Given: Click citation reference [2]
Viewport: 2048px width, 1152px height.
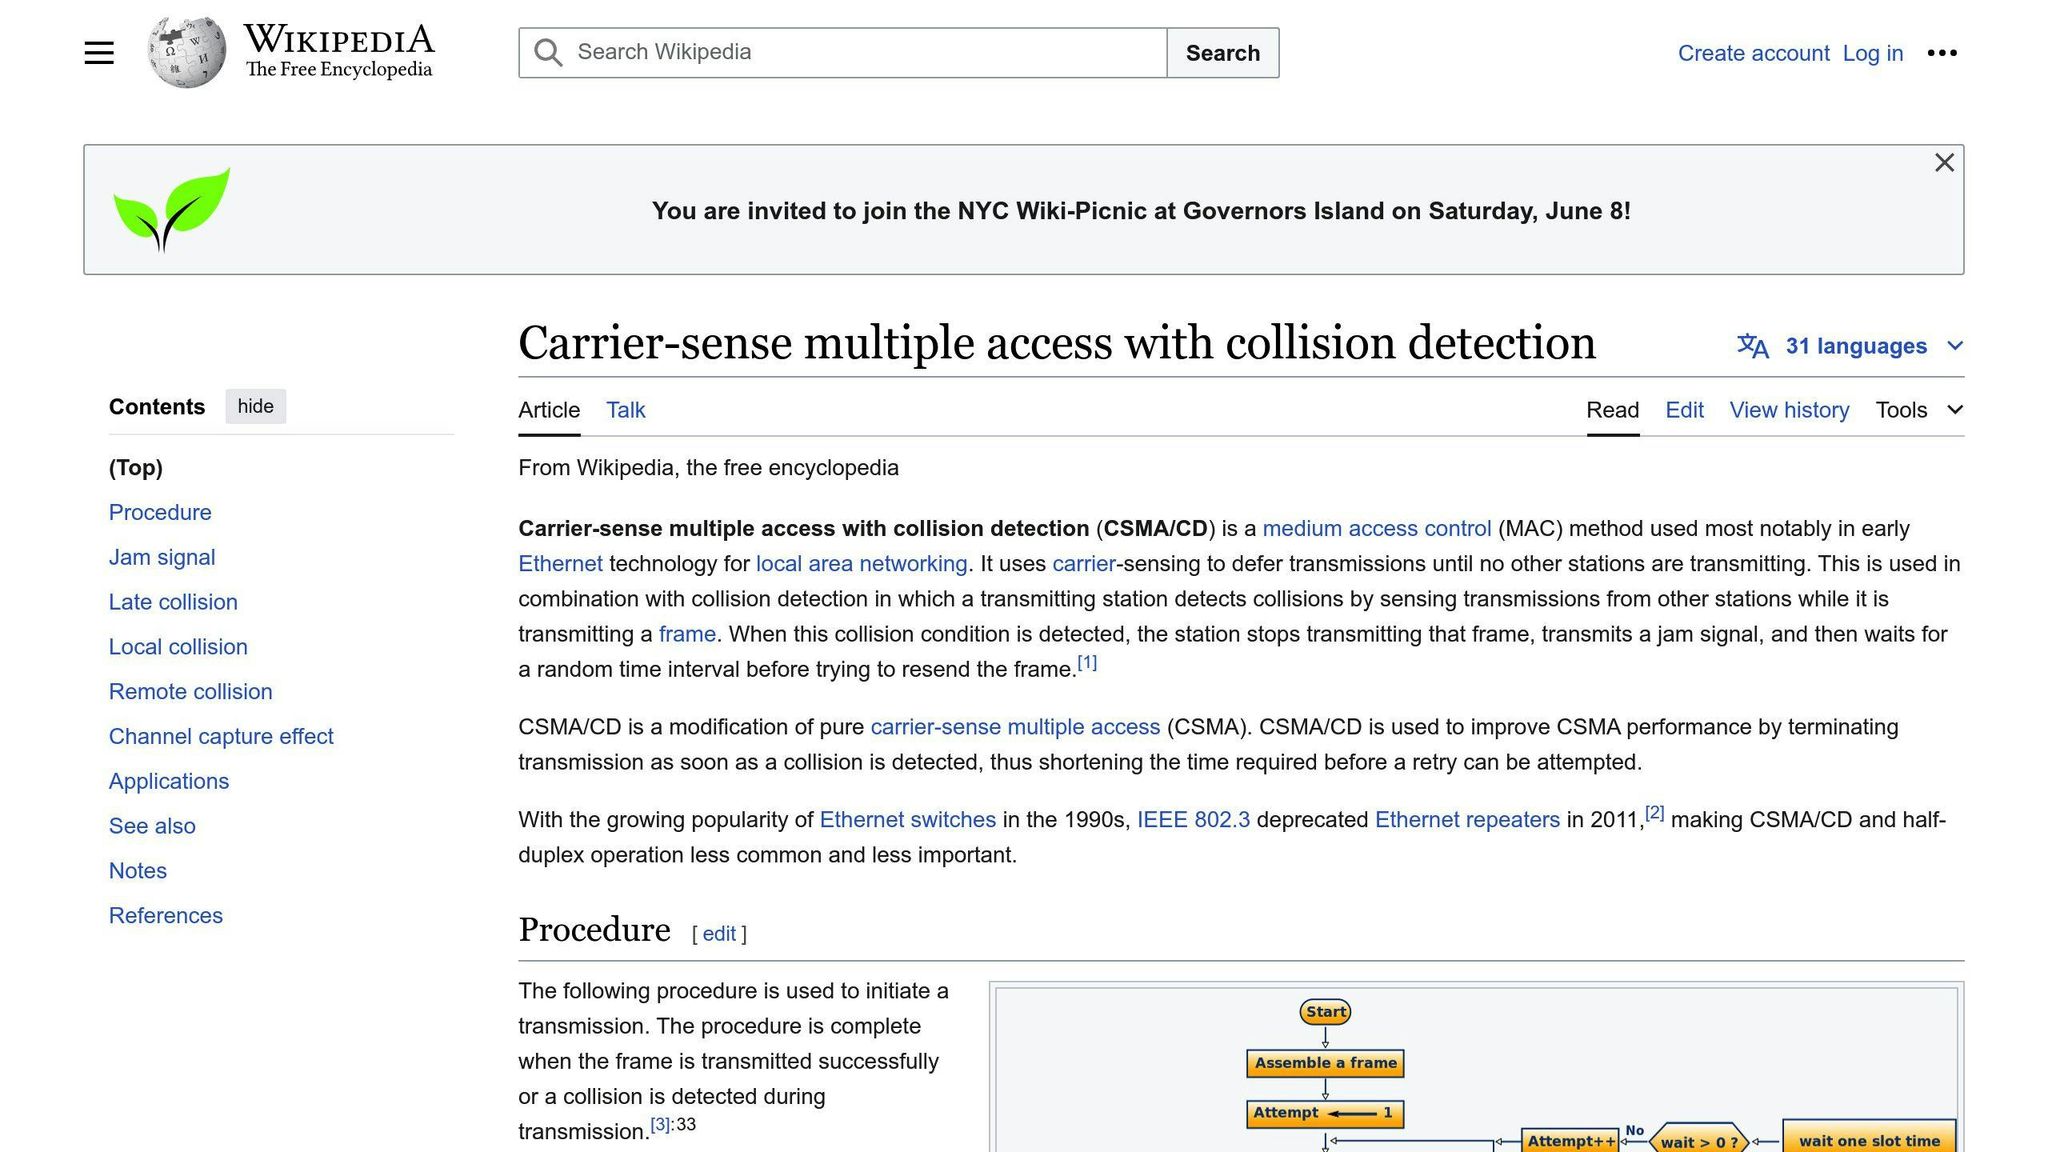Looking at the screenshot, I should click(1655, 813).
